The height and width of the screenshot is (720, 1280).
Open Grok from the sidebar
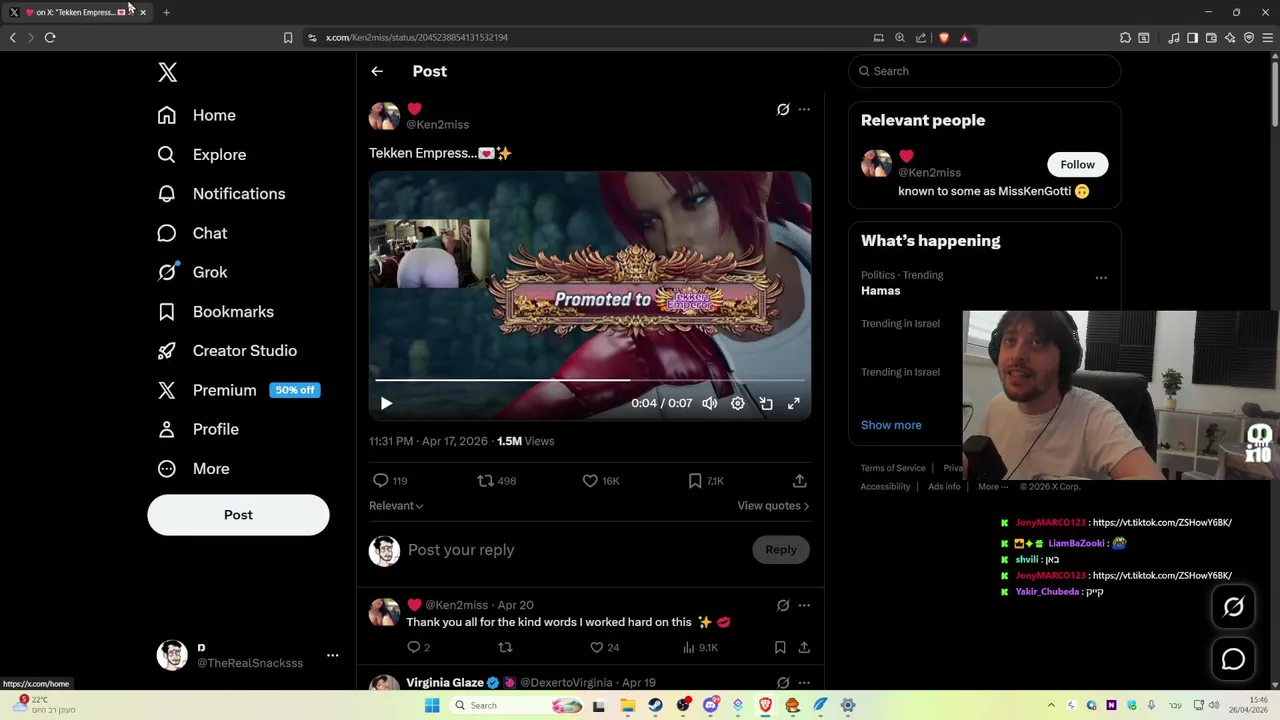[192, 272]
